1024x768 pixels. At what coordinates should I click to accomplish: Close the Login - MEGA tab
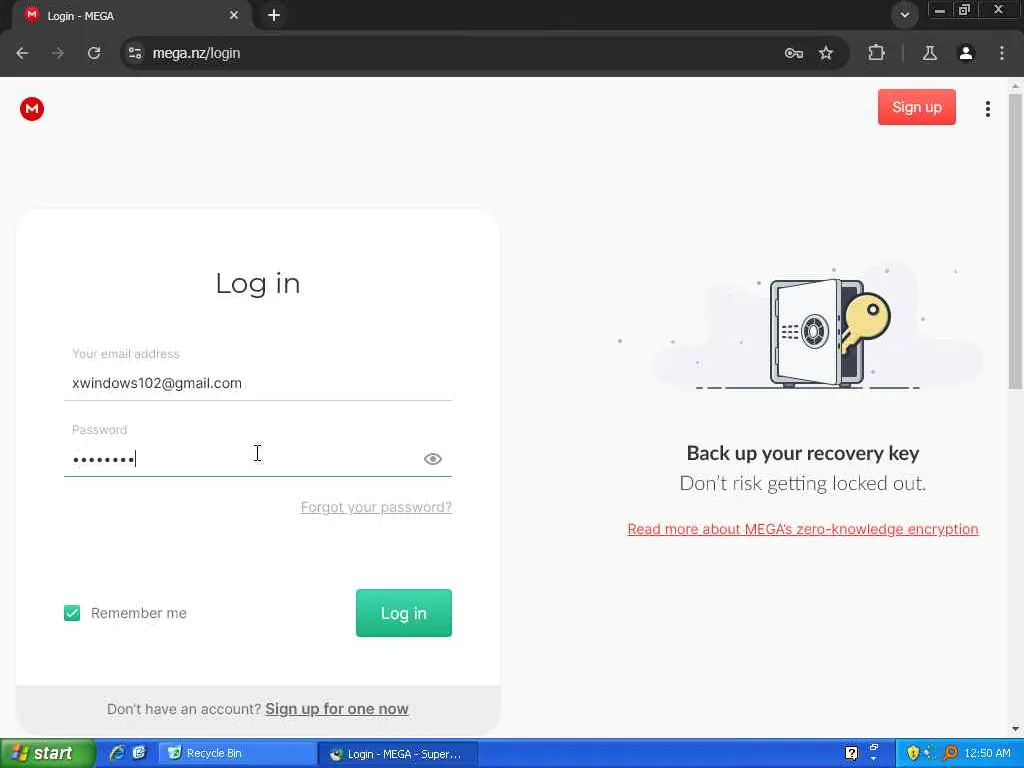point(234,16)
